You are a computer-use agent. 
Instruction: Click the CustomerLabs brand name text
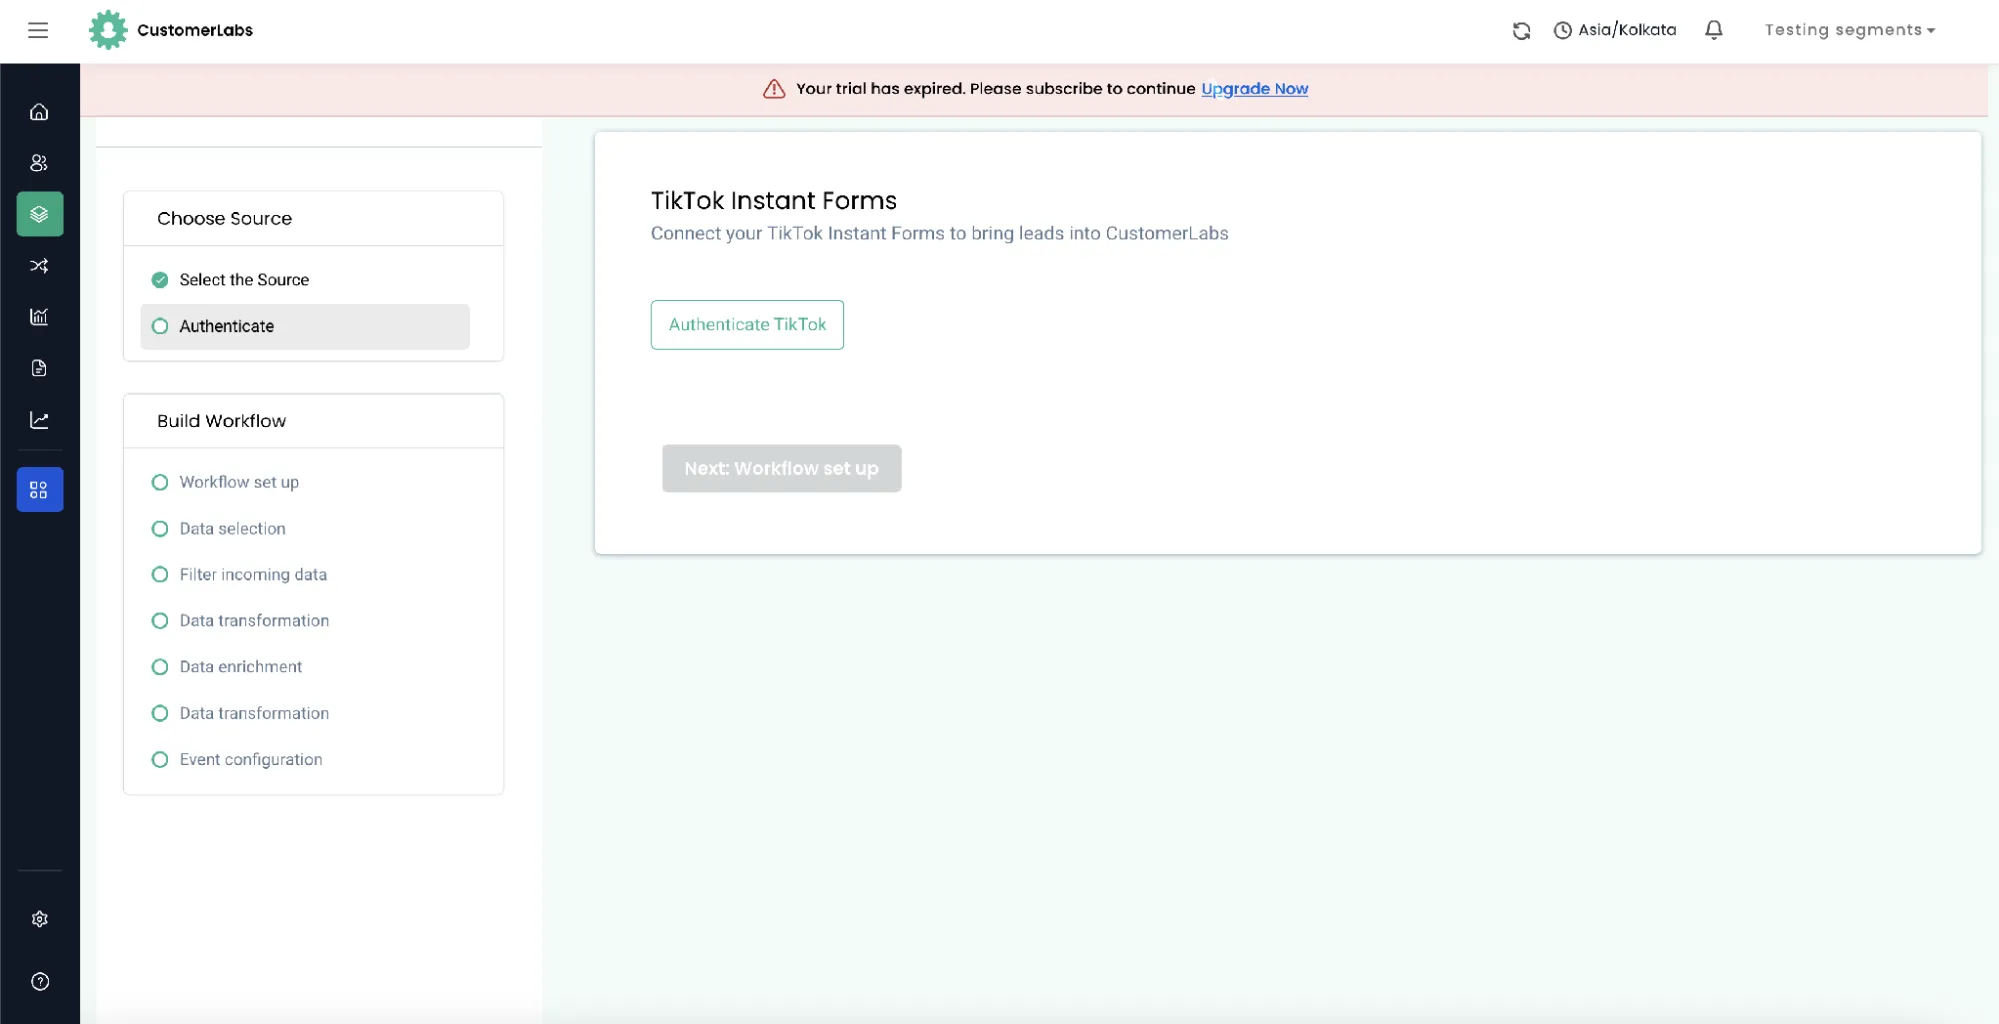[x=195, y=30]
